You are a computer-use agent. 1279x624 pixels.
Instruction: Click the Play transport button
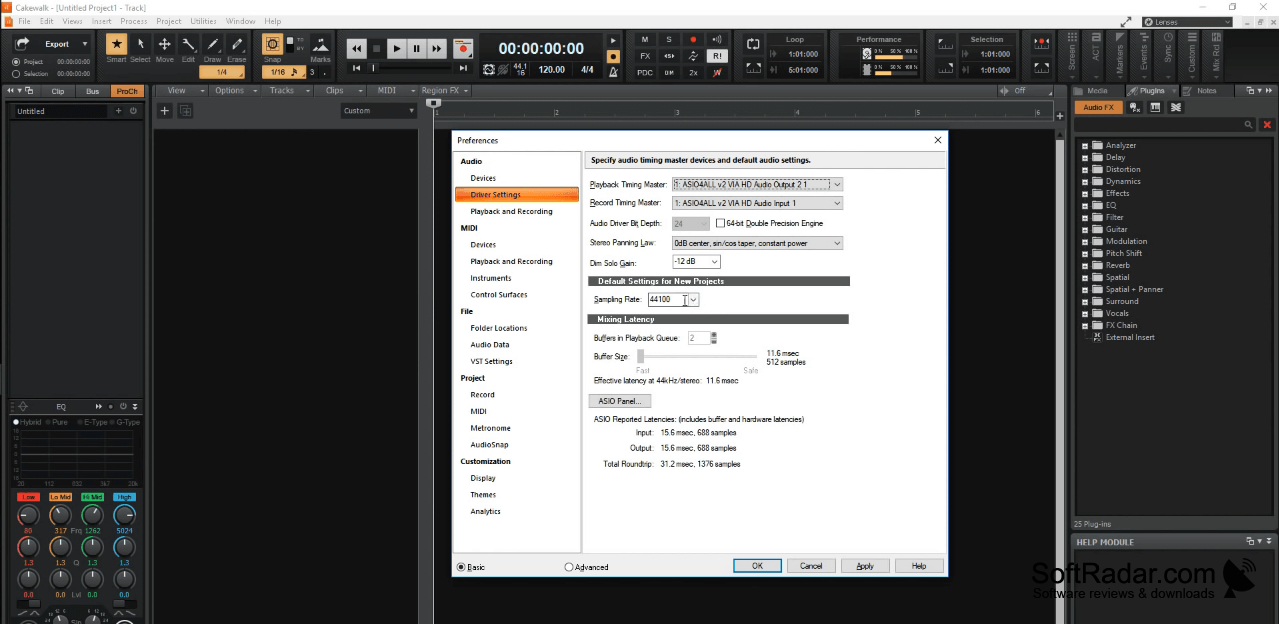(x=397, y=48)
